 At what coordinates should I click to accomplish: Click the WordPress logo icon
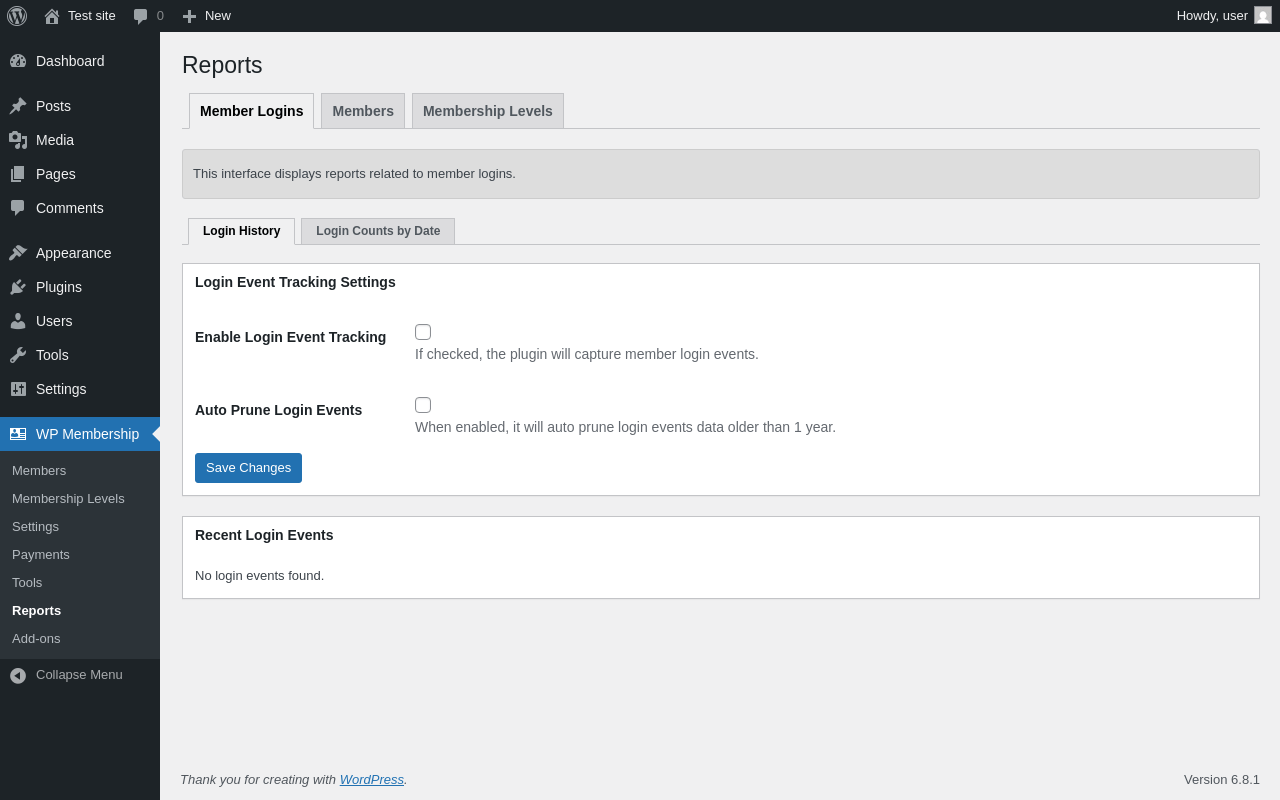click(17, 16)
